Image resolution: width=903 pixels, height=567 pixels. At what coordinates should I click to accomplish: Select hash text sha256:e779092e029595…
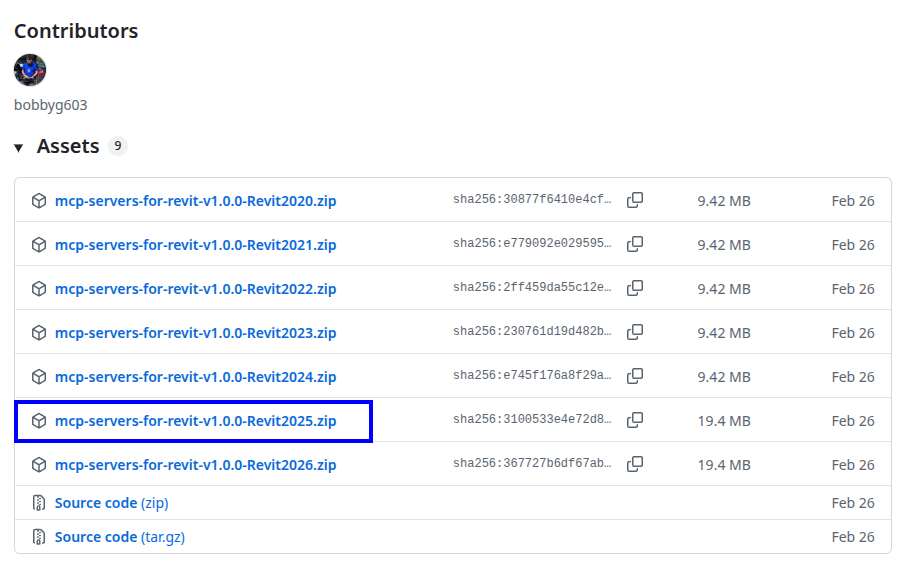tap(532, 243)
